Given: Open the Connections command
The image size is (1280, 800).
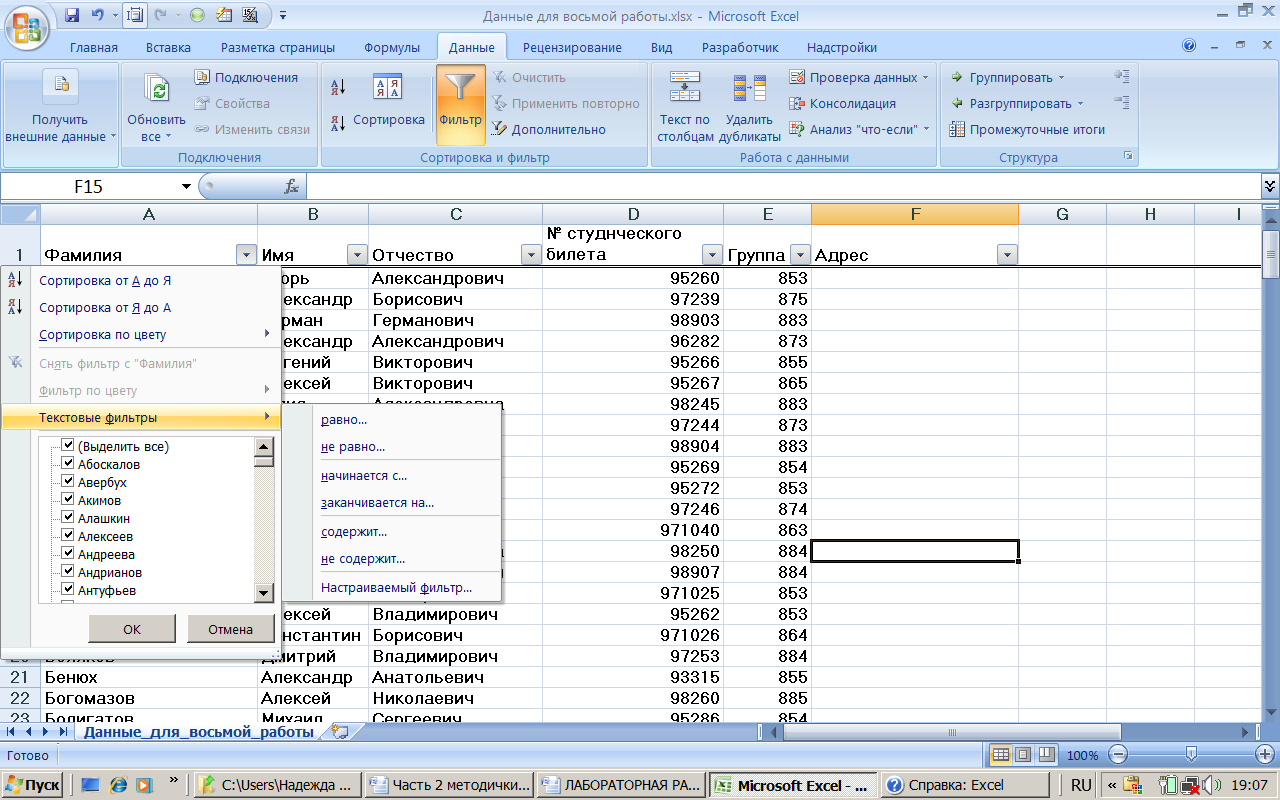Looking at the screenshot, I should 246,77.
